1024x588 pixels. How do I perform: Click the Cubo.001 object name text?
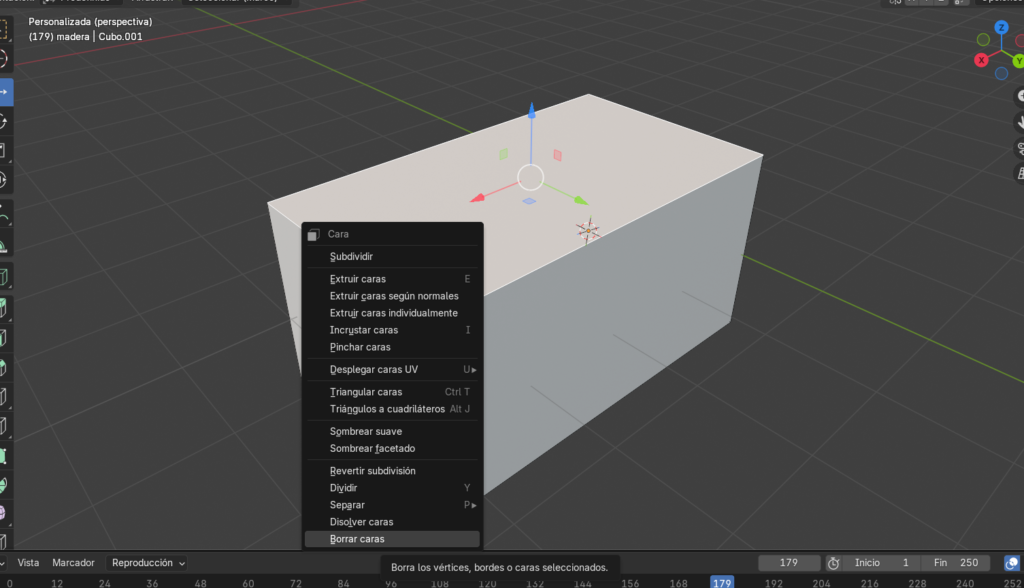[x=120, y=37]
